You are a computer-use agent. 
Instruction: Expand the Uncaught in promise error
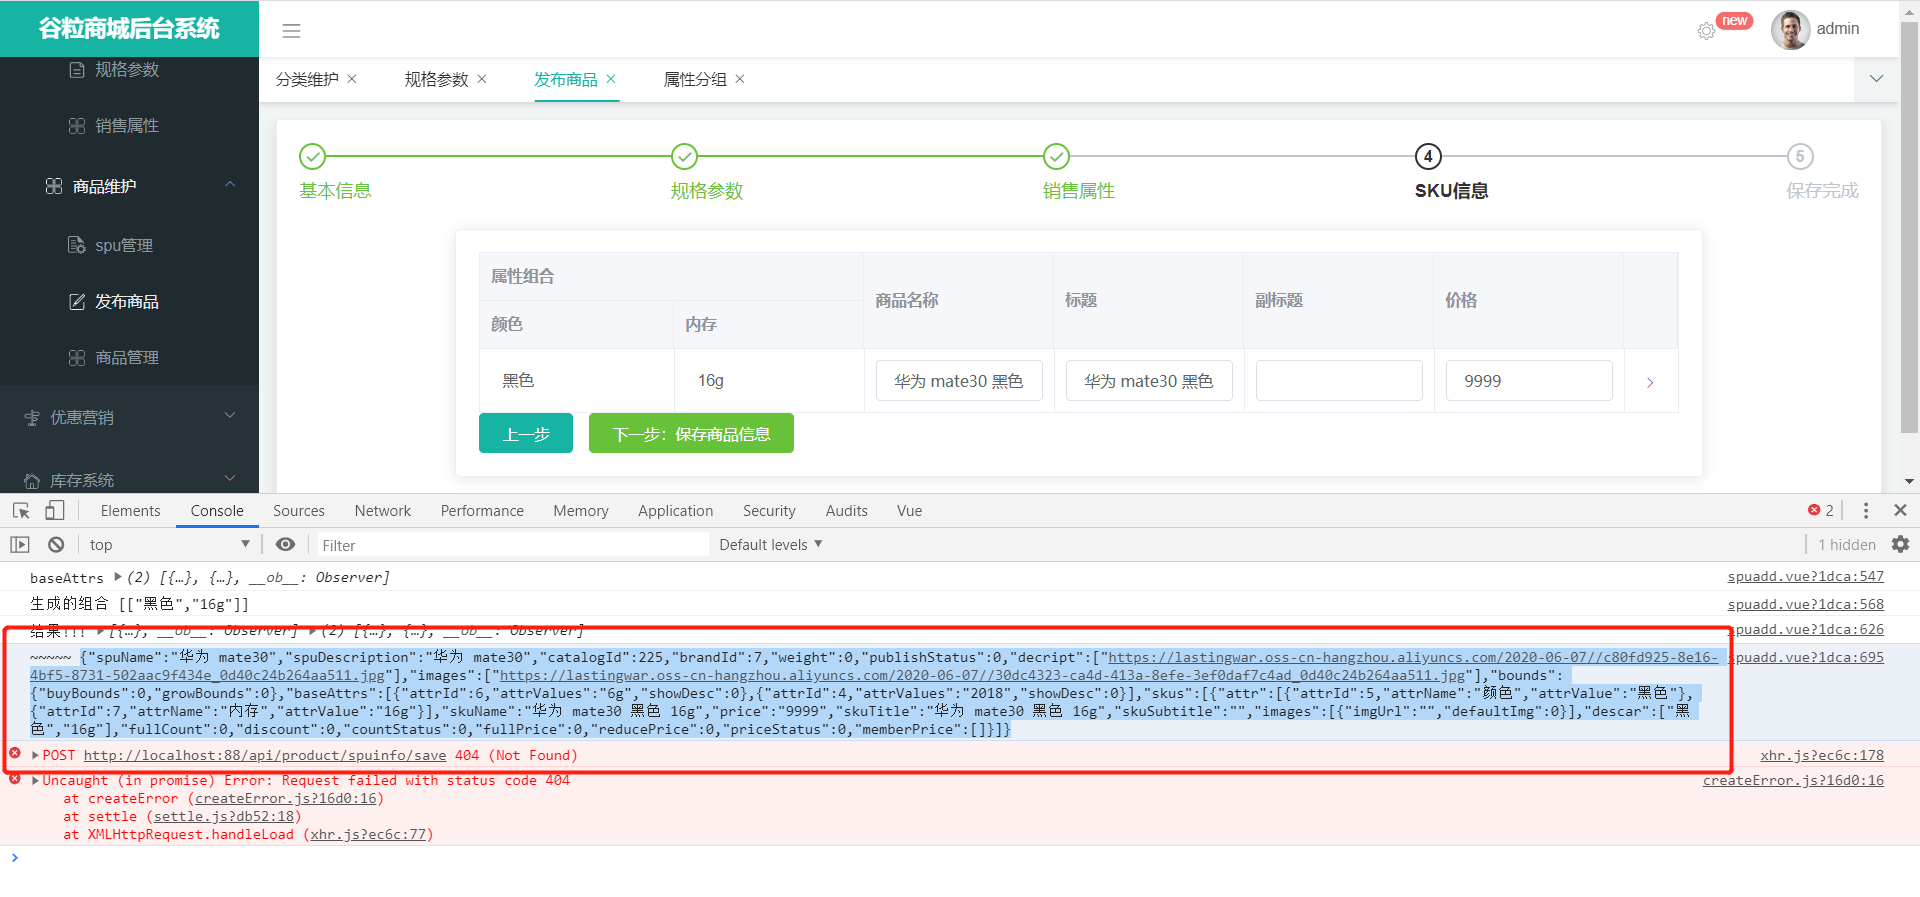(x=36, y=780)
